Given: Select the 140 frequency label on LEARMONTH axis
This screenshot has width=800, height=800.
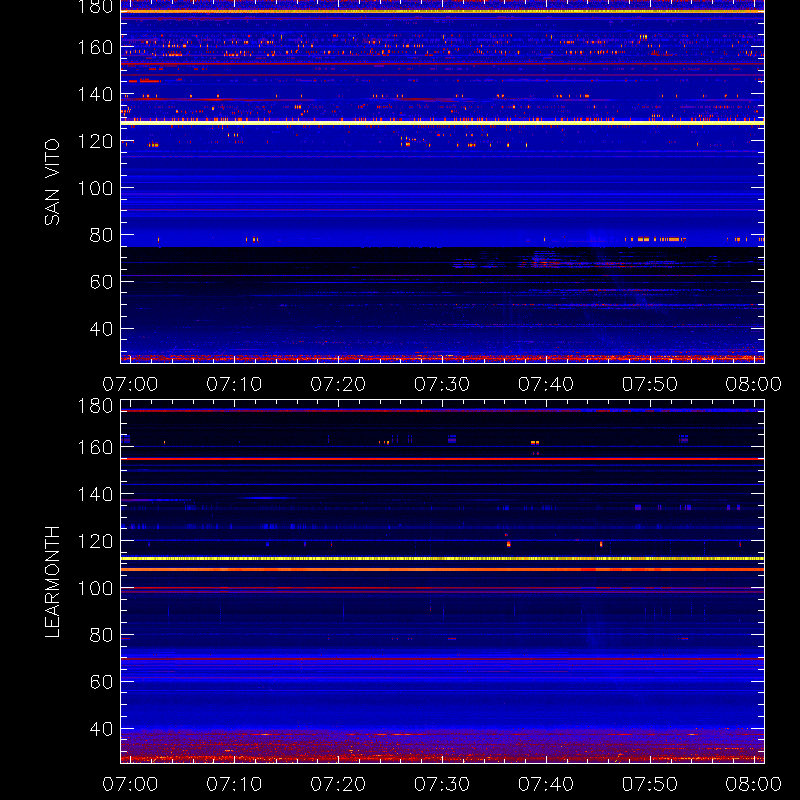Looking at the screenshot, I should [x=95, y=494].
